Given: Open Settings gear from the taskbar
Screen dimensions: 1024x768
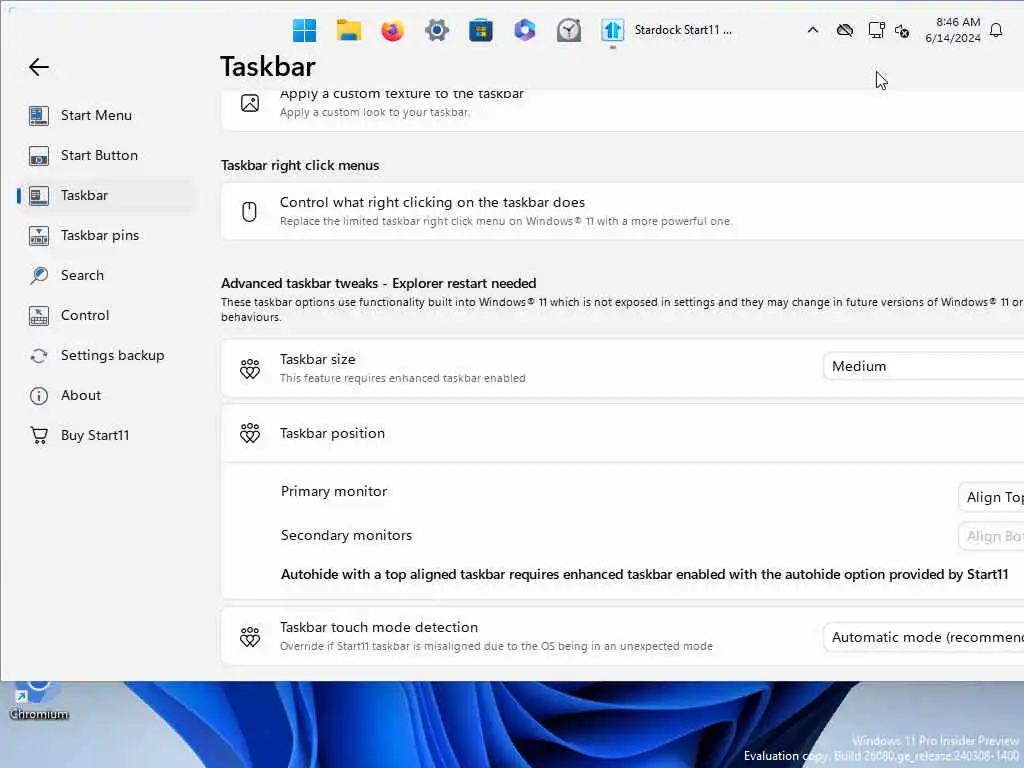Looking at the screenshot, I should click(436, 30).
